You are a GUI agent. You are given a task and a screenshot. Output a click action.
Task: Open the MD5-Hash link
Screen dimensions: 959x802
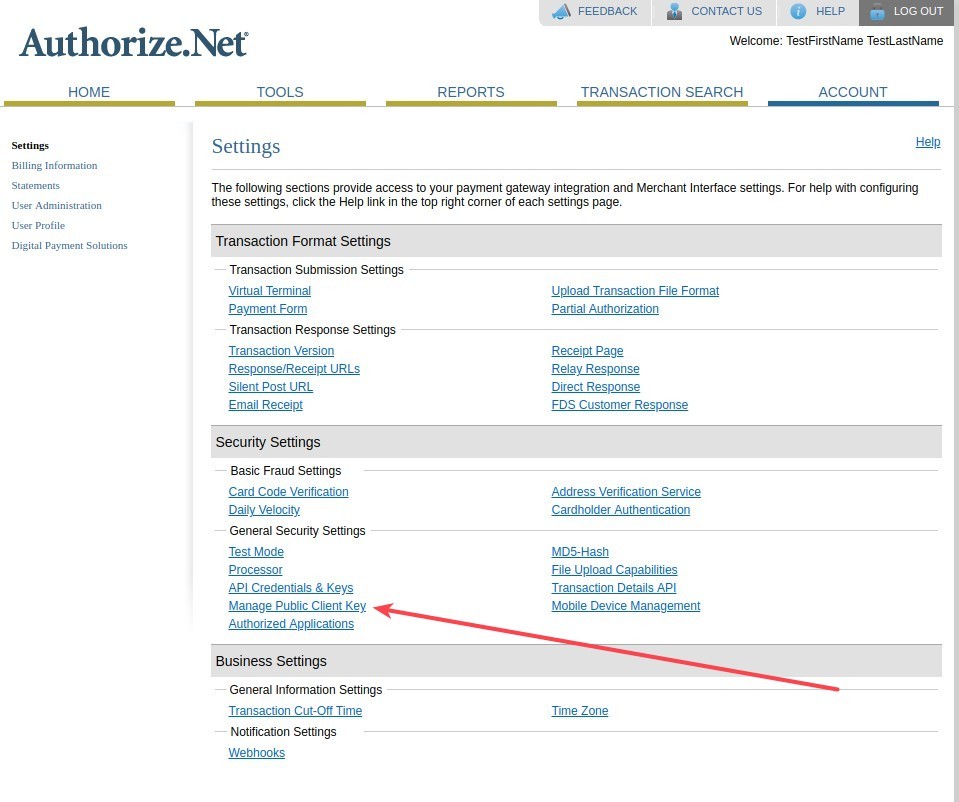tap(580, 552)
